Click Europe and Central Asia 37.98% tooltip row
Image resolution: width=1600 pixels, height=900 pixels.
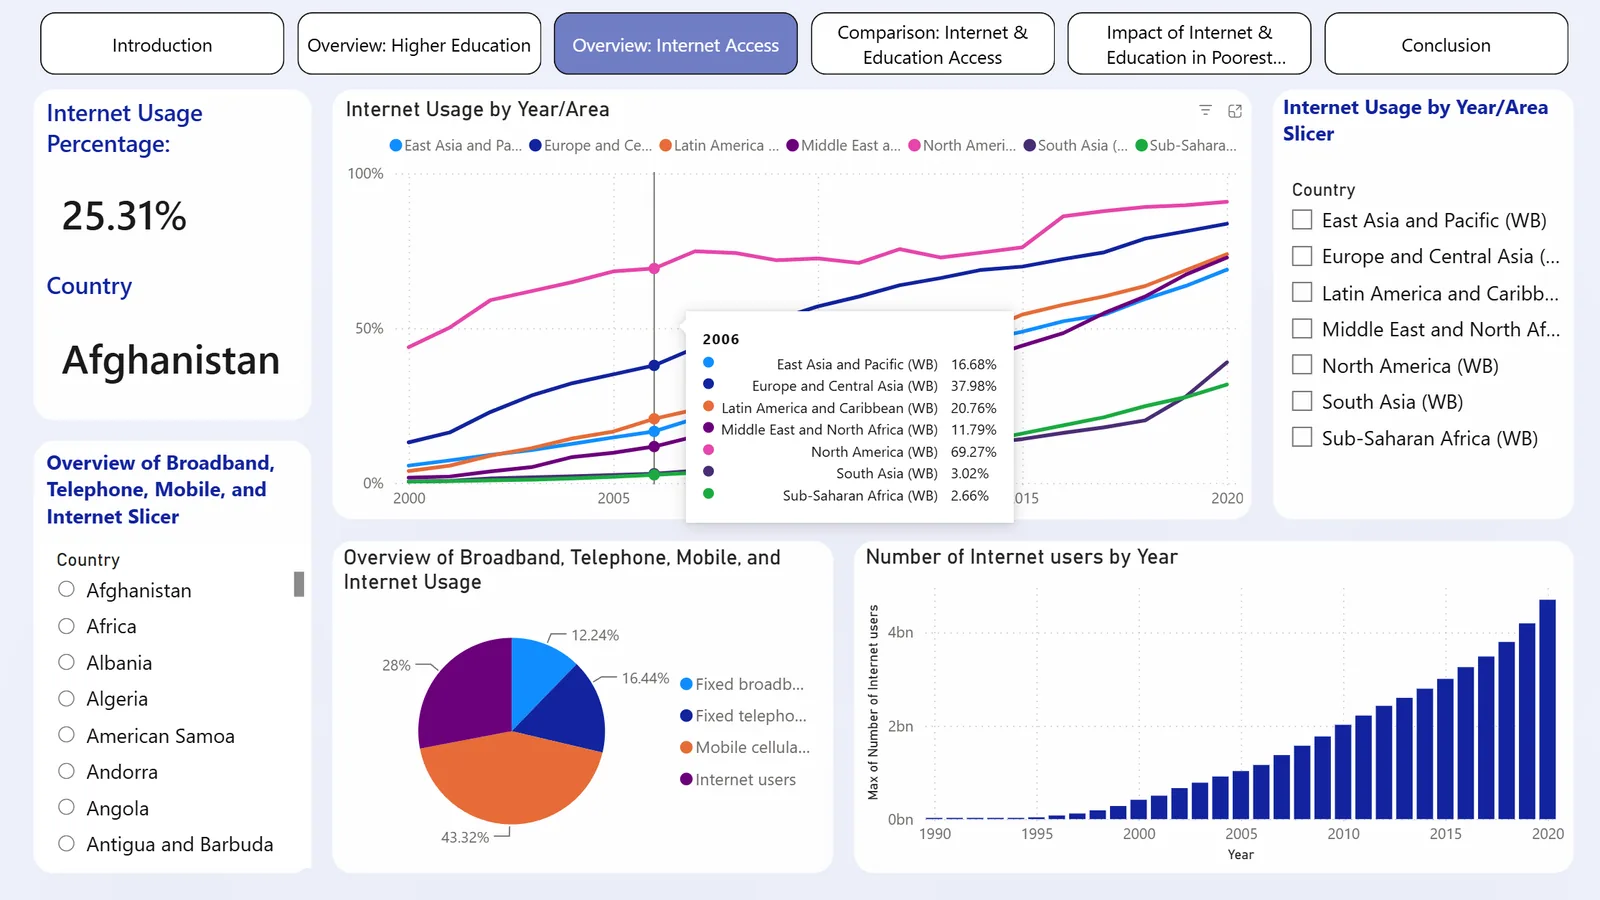pos(850,386)
